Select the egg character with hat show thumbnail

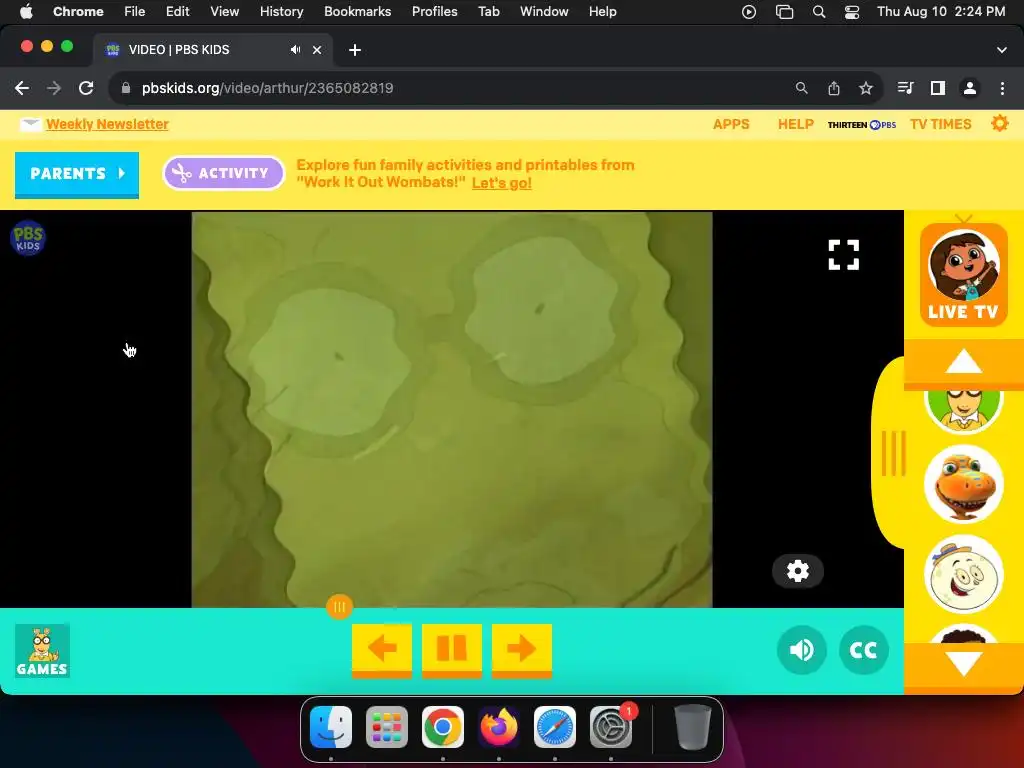click(x=963, y=575)
